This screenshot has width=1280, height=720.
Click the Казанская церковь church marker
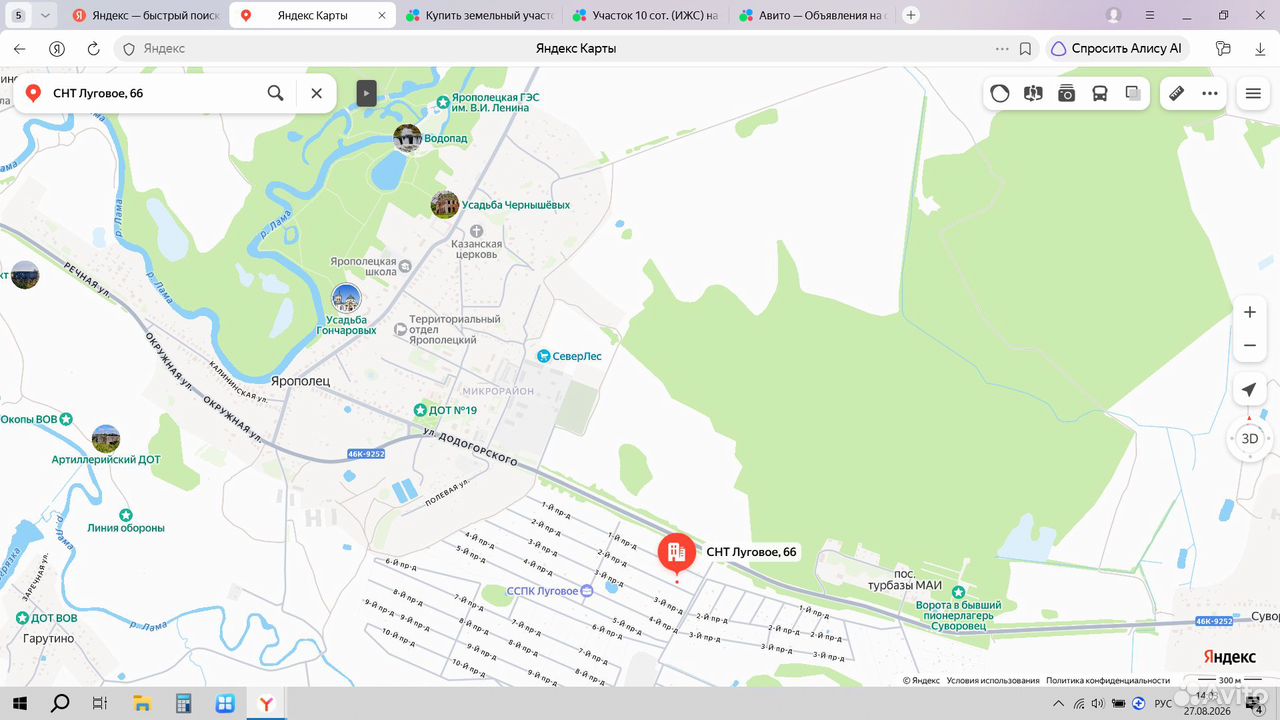[476, 231]
